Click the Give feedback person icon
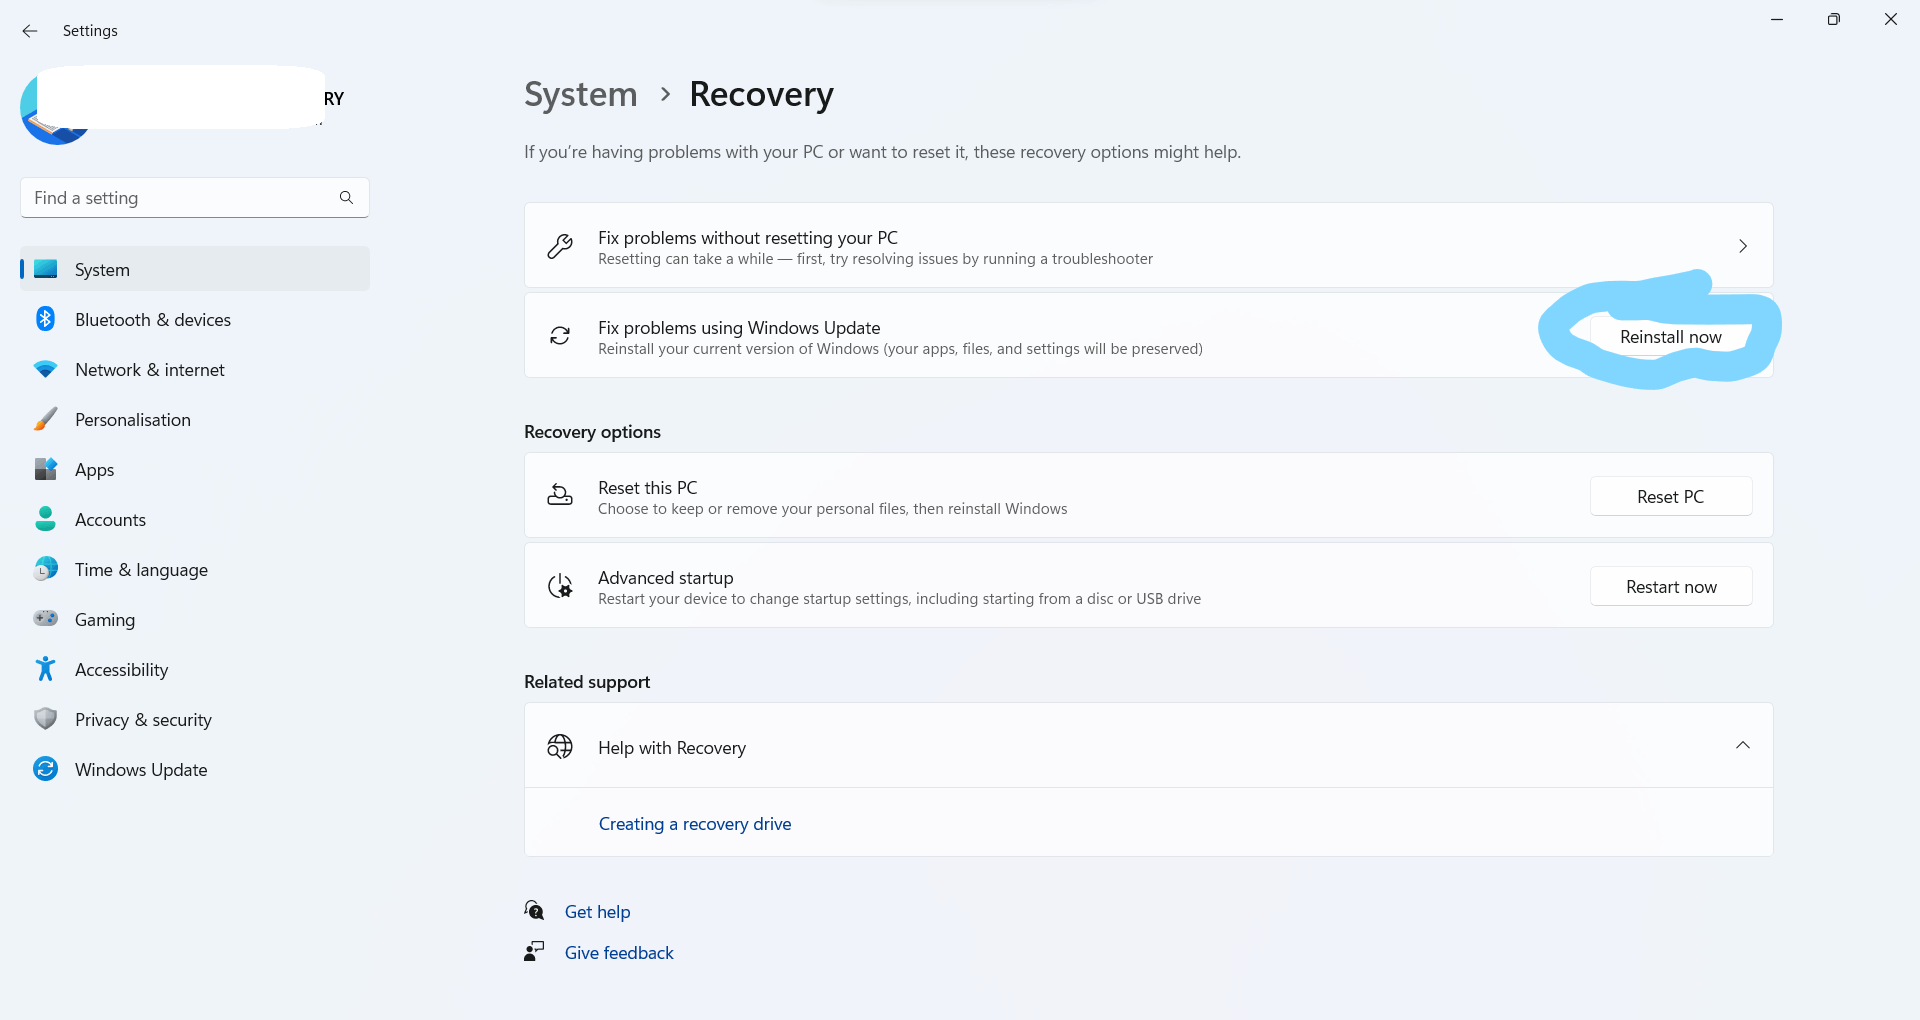 (x=535, y=951)
